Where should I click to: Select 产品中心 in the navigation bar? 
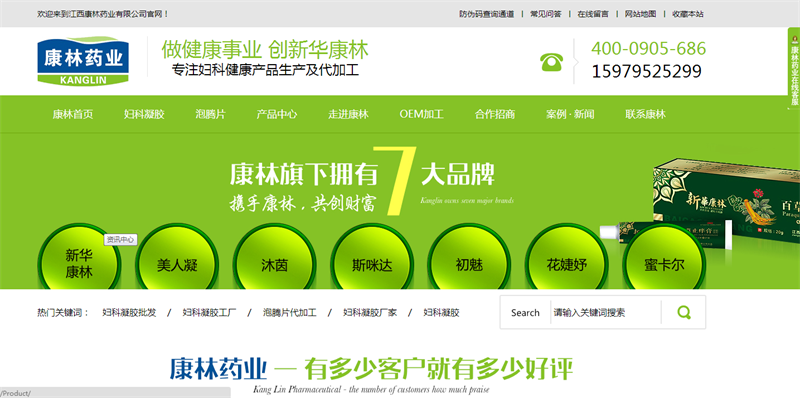click(x=277, y=114)
